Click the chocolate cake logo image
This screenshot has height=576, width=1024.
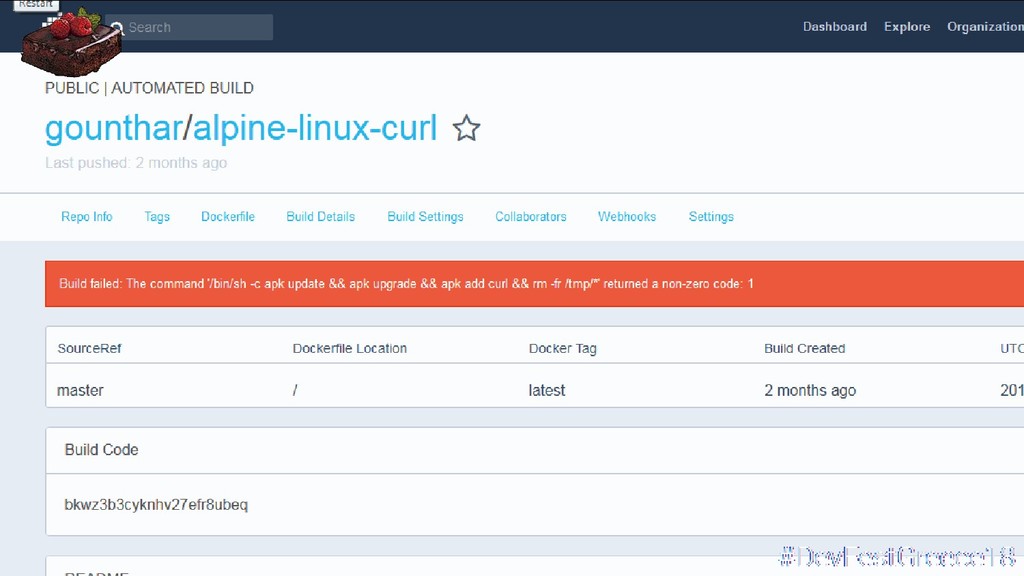click(x=71, y=42)
